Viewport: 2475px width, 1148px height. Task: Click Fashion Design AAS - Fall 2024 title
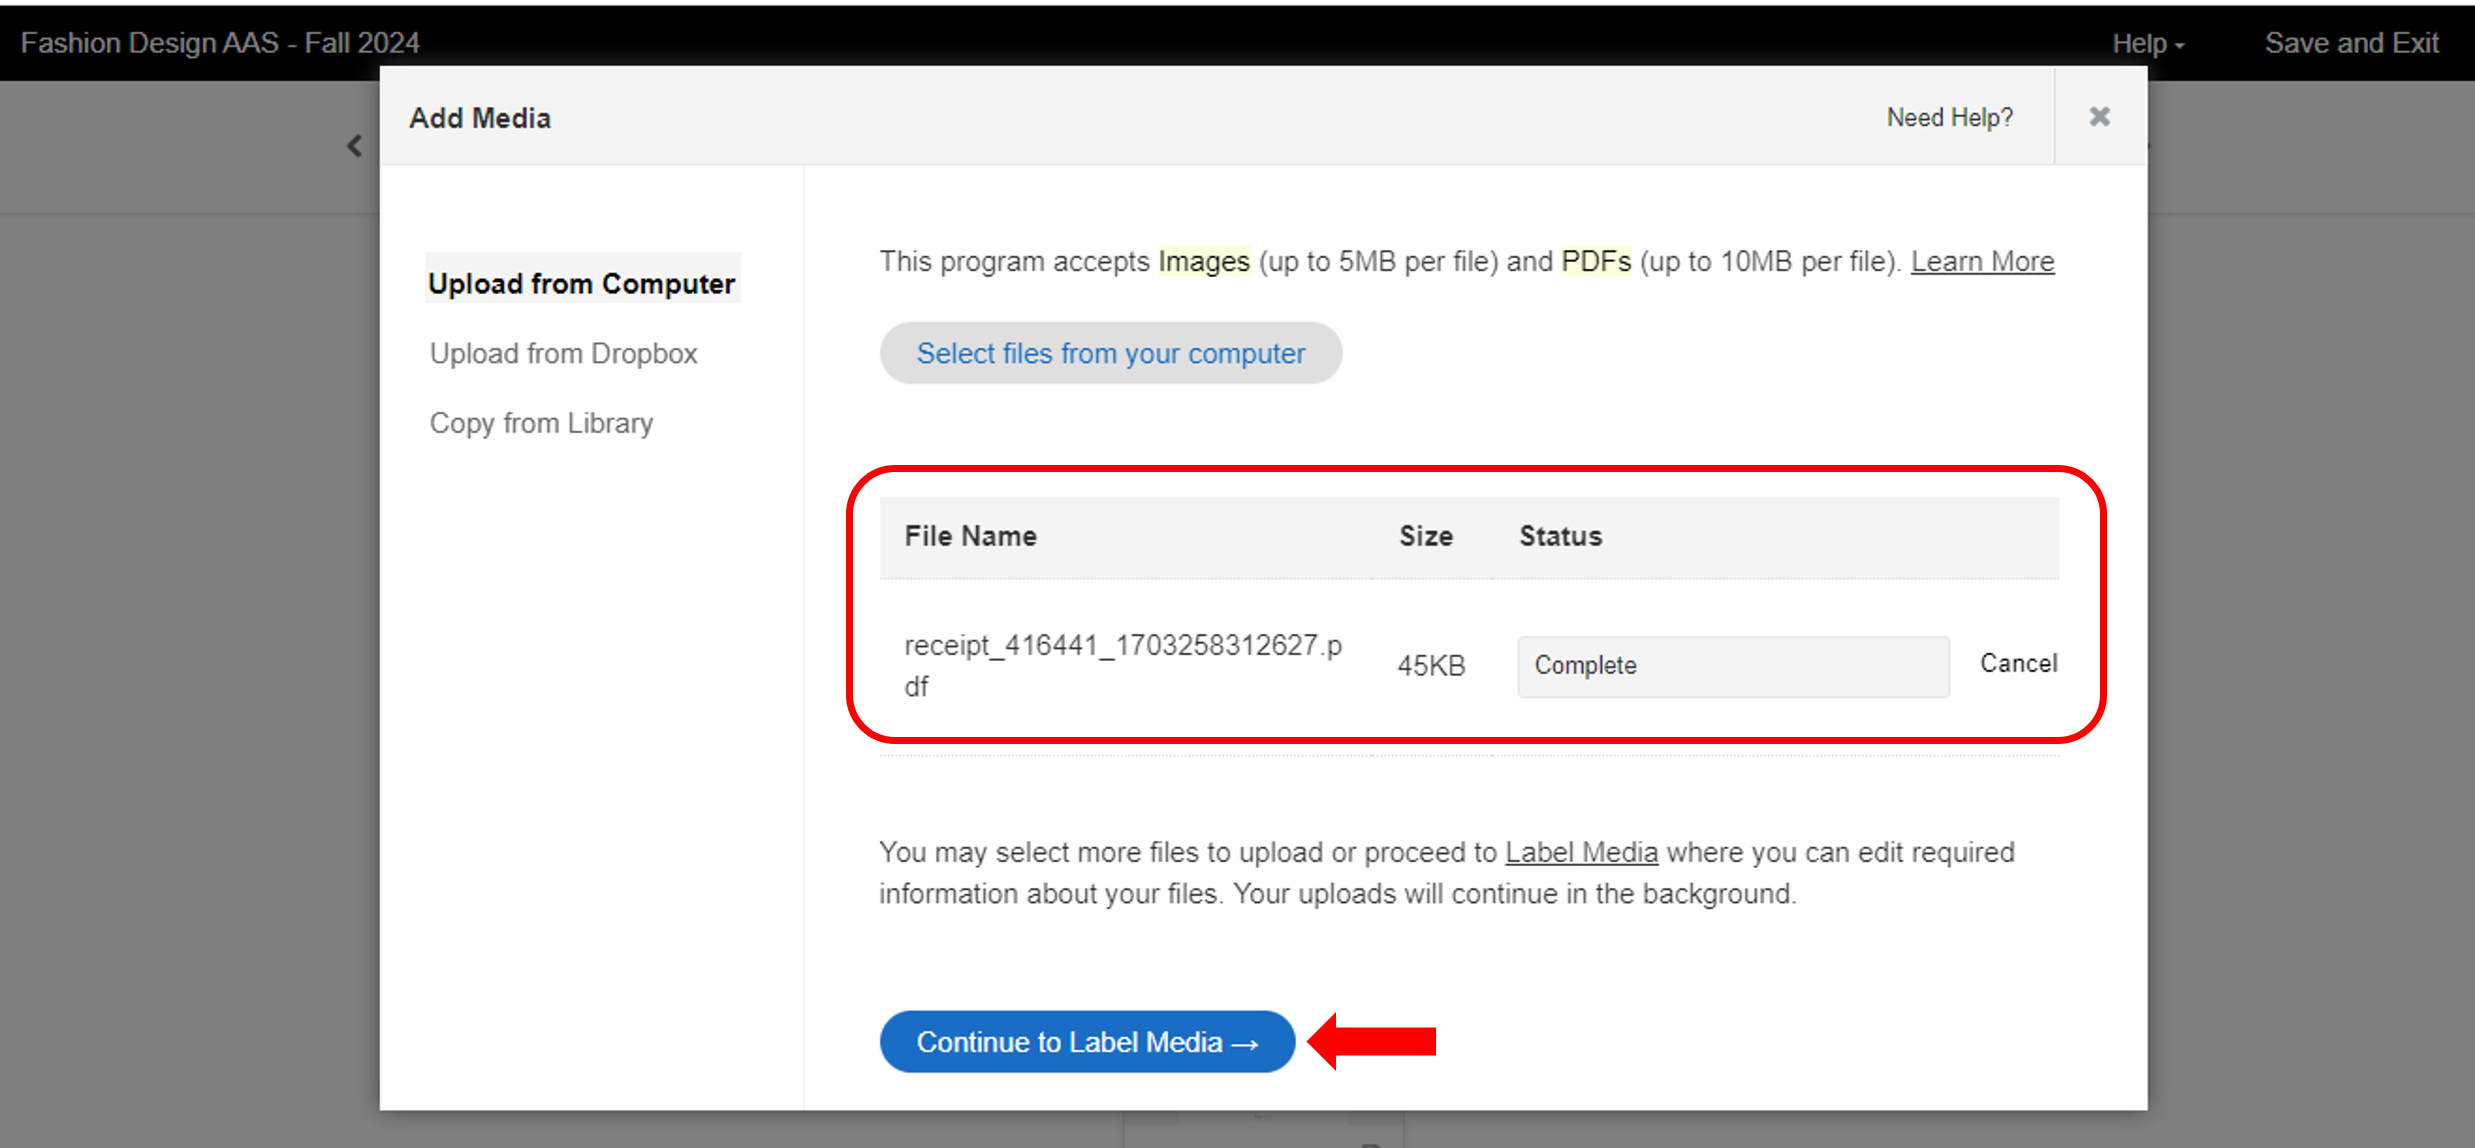click(220, 43)
